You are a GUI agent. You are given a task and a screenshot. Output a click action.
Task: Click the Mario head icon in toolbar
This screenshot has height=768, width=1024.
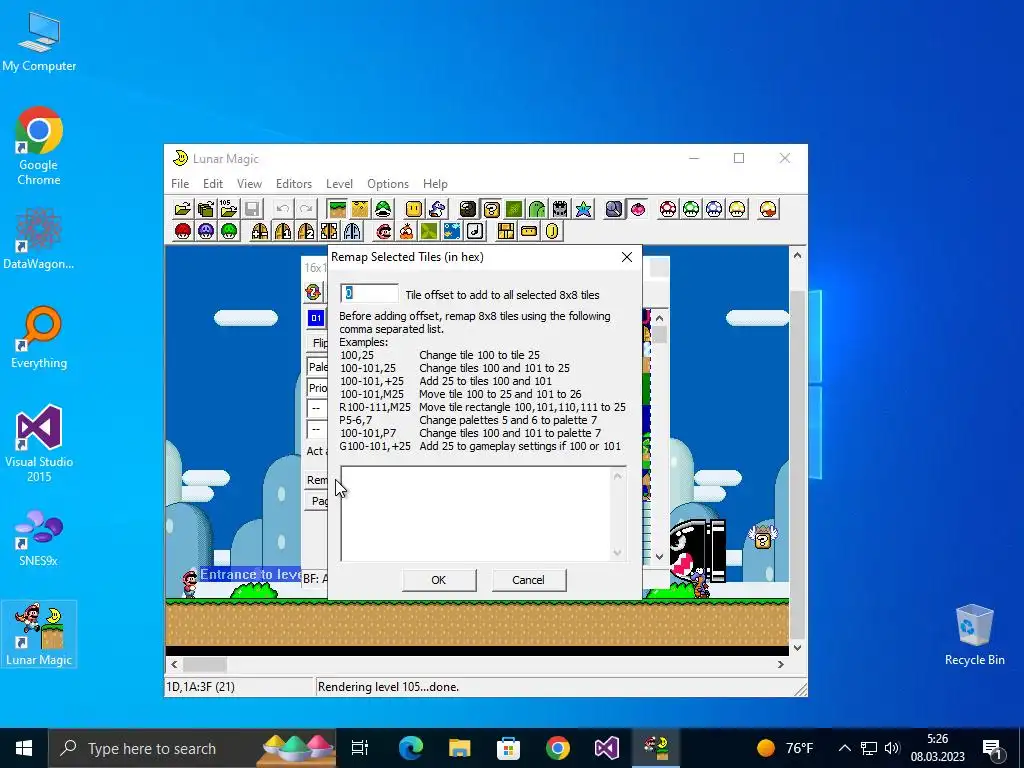pos(383,231)
